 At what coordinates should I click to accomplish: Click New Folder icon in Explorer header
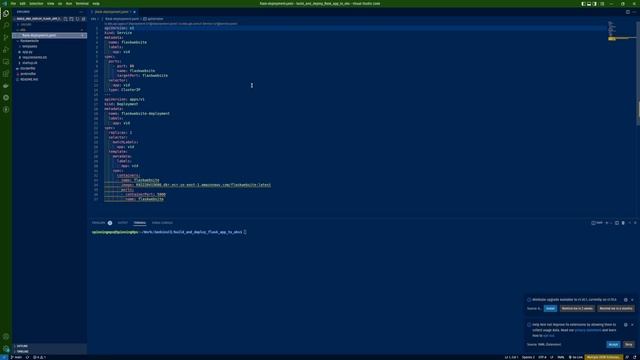click(x=71, y=19)
